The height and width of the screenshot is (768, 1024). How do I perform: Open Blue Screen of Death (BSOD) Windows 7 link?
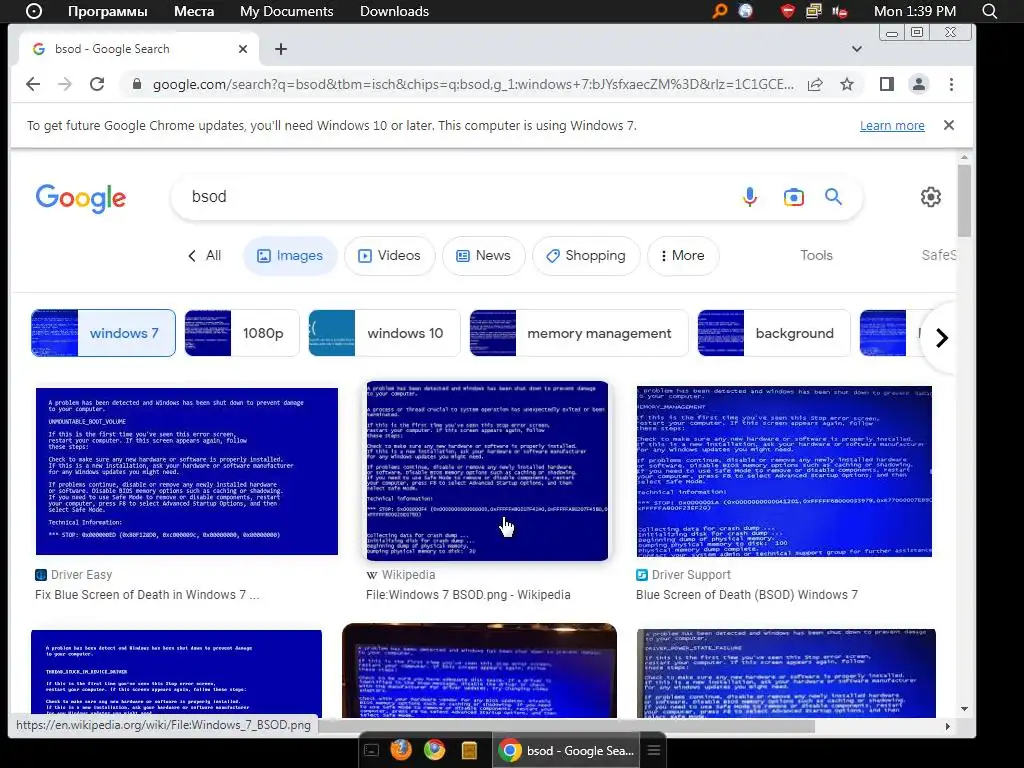tap(746, 595)
